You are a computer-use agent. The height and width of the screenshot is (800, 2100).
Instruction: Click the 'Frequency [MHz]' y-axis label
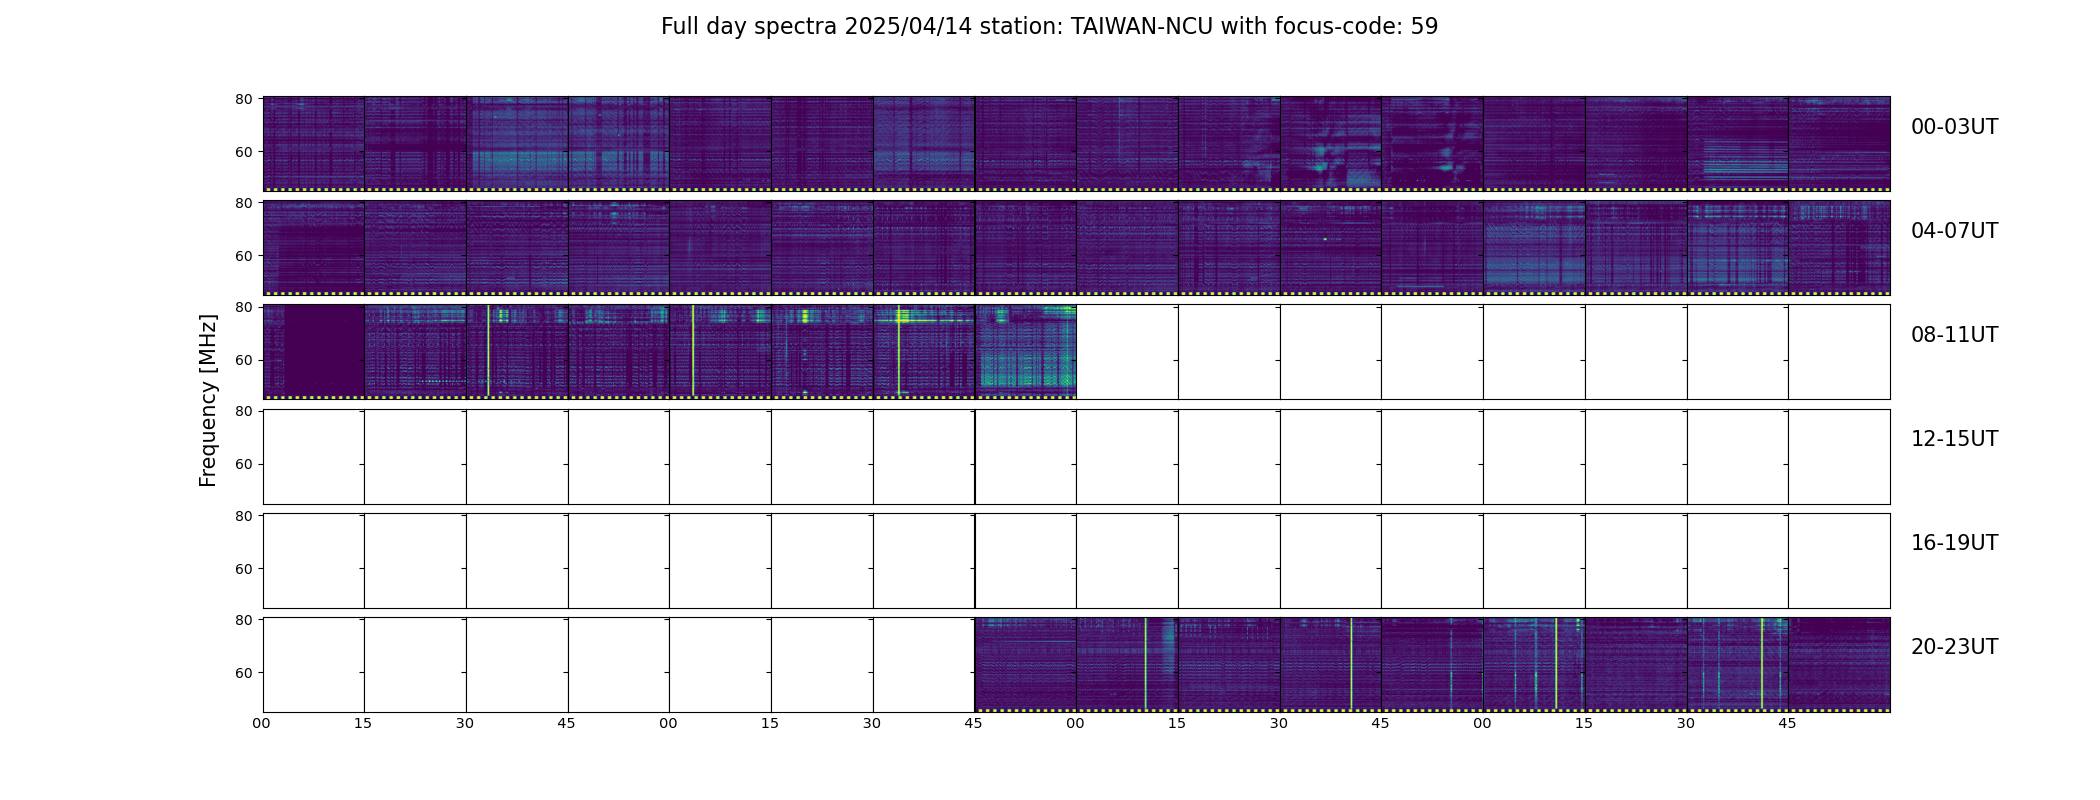pyautogui.click(x=208, y=401)
